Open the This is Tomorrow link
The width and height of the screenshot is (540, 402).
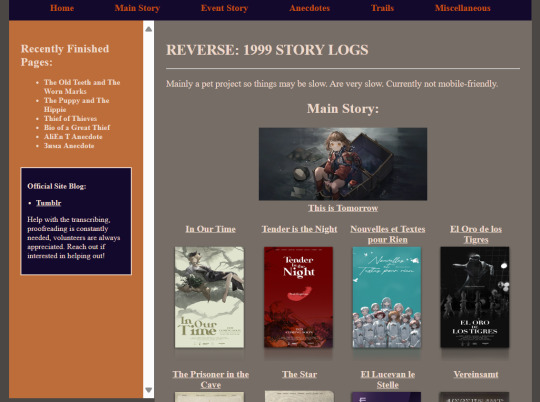coord(343,208)
